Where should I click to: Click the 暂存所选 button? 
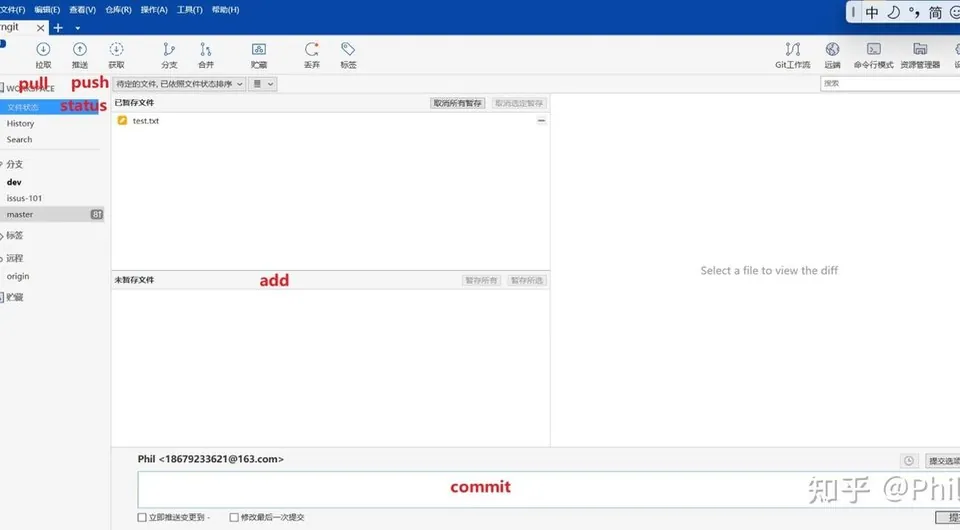(527, 280)
